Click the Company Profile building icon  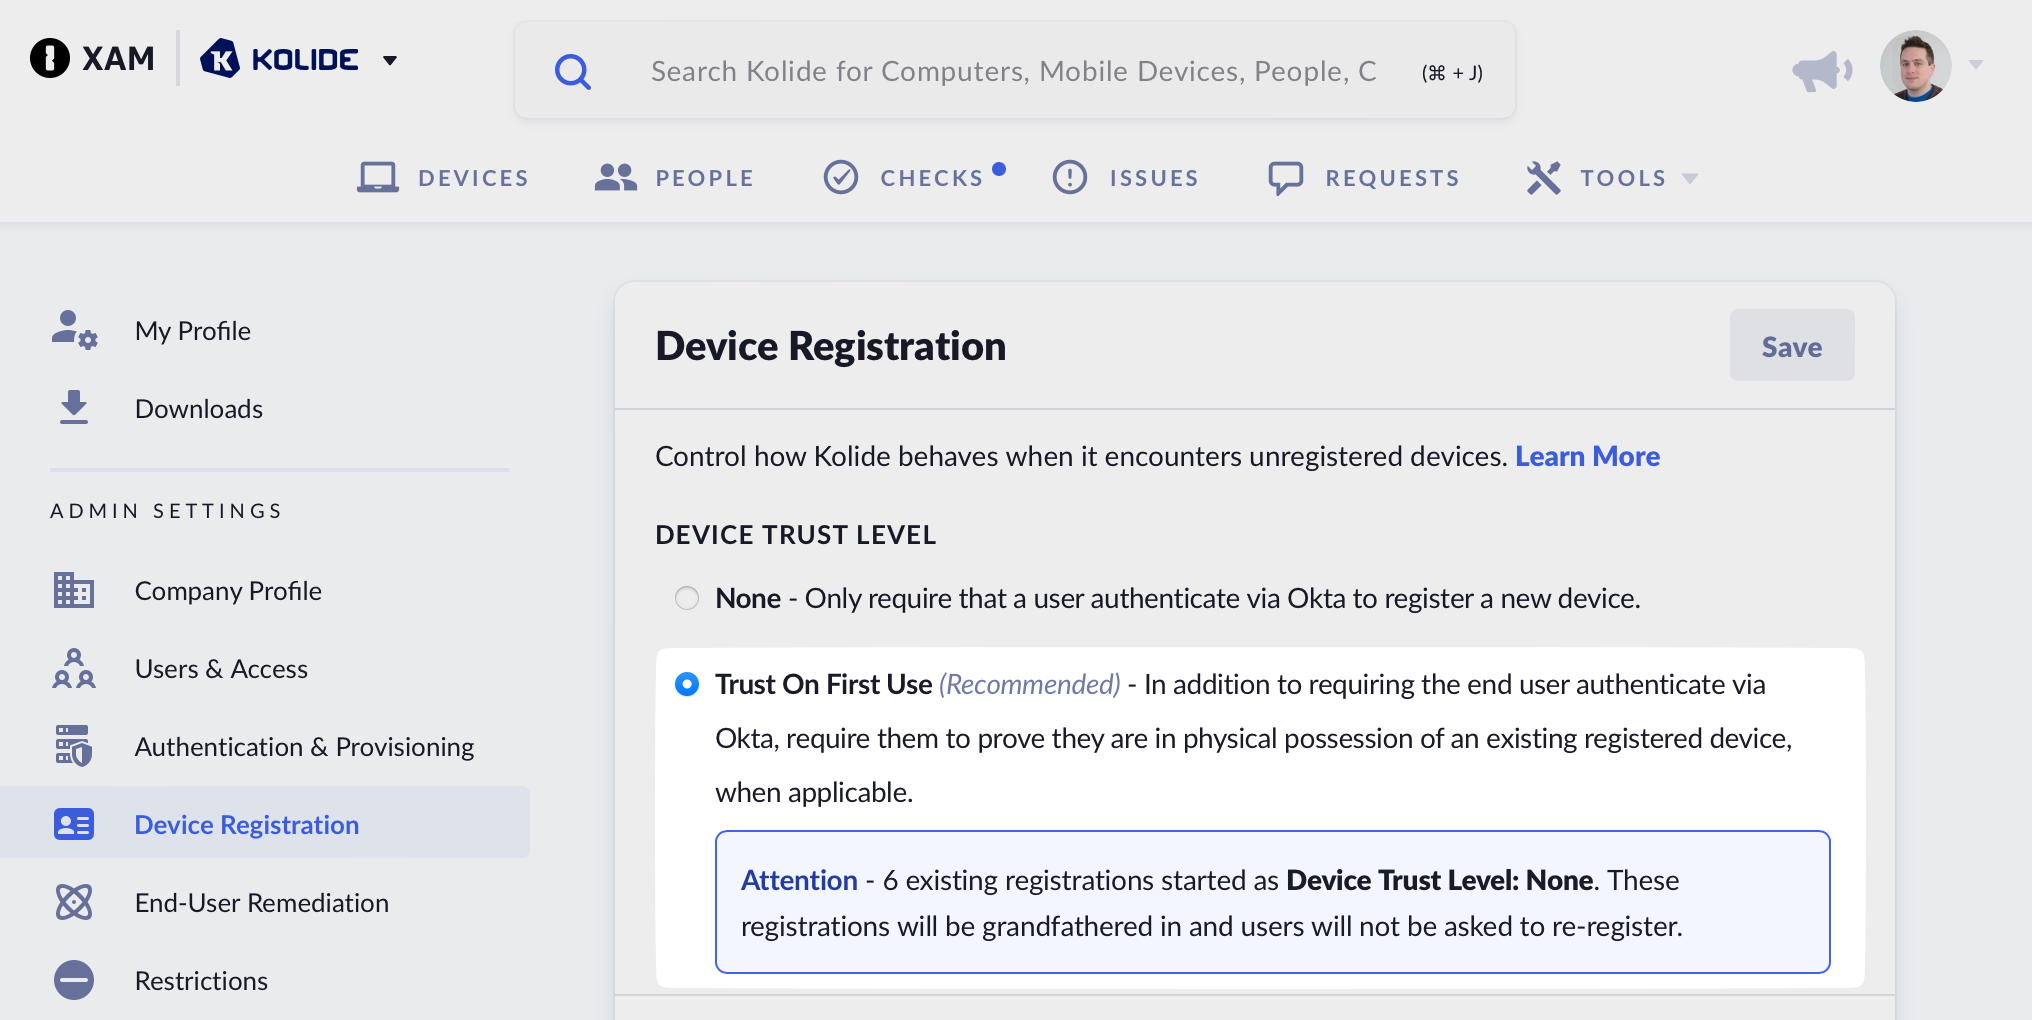[74, 590]
